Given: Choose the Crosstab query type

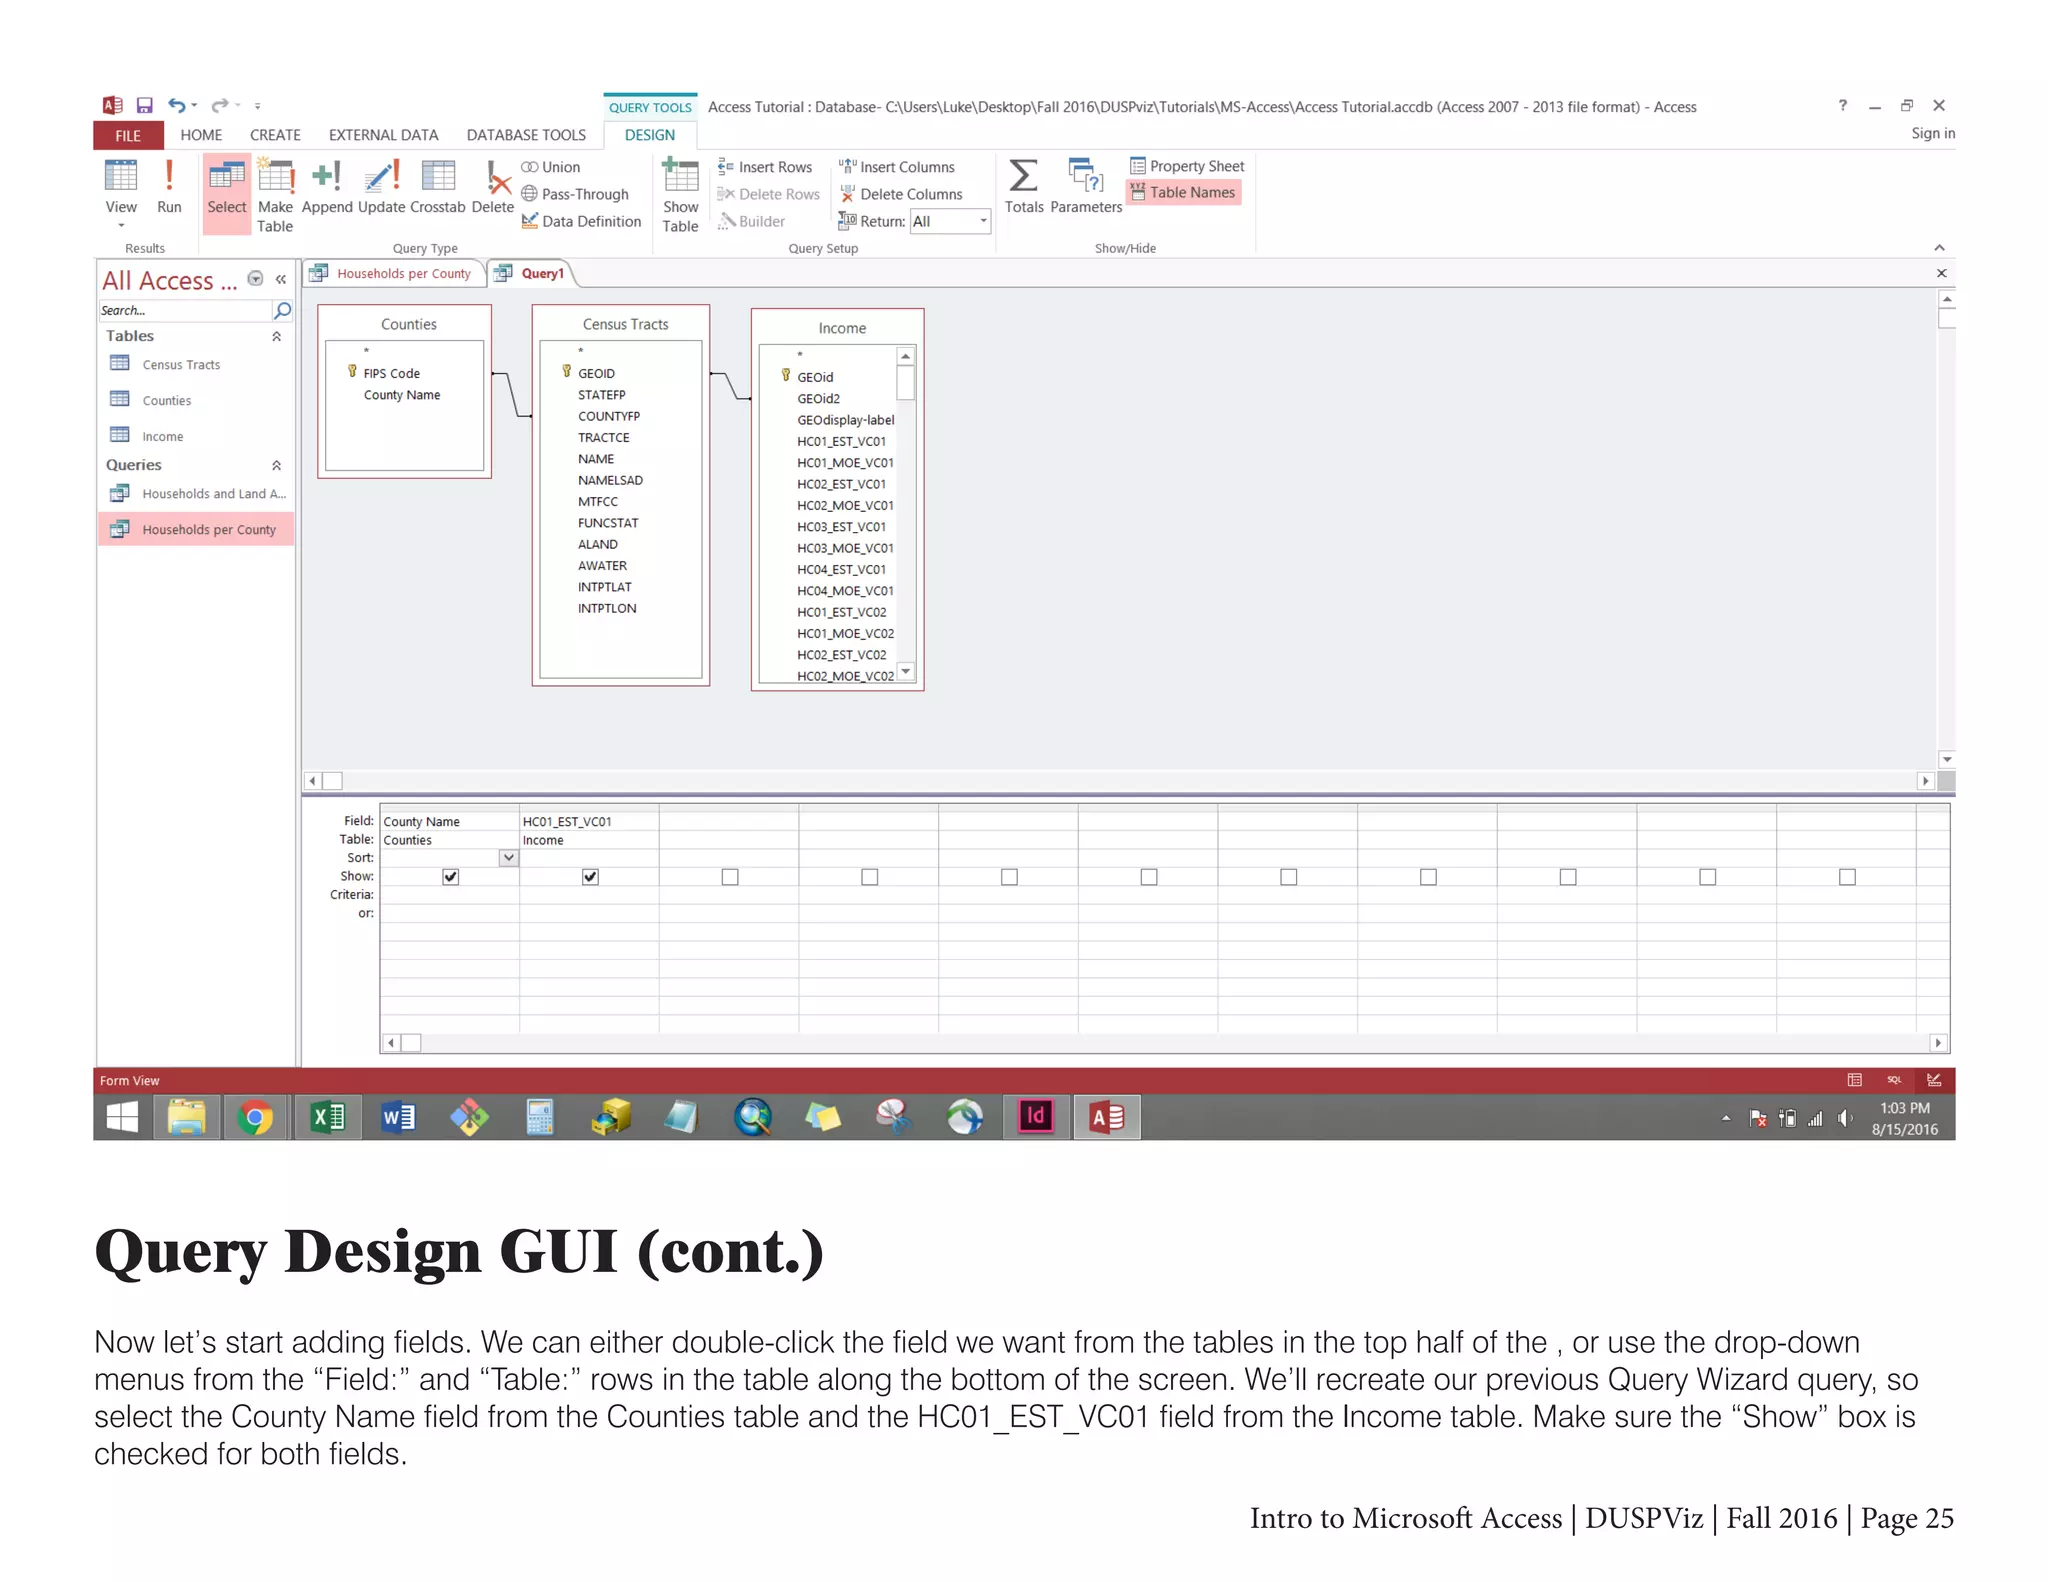Looking at the screenshot, I should [438, 187].
